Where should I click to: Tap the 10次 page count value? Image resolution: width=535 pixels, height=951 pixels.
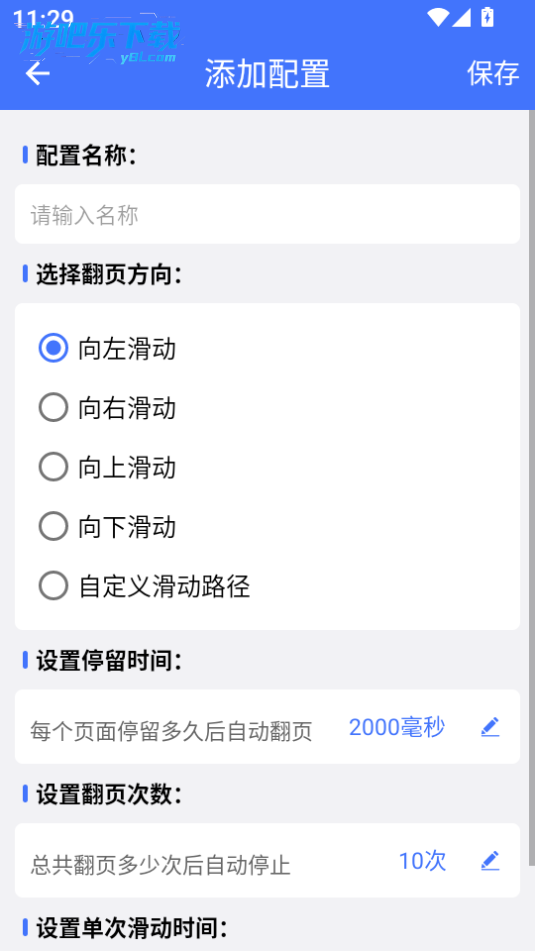422,861
